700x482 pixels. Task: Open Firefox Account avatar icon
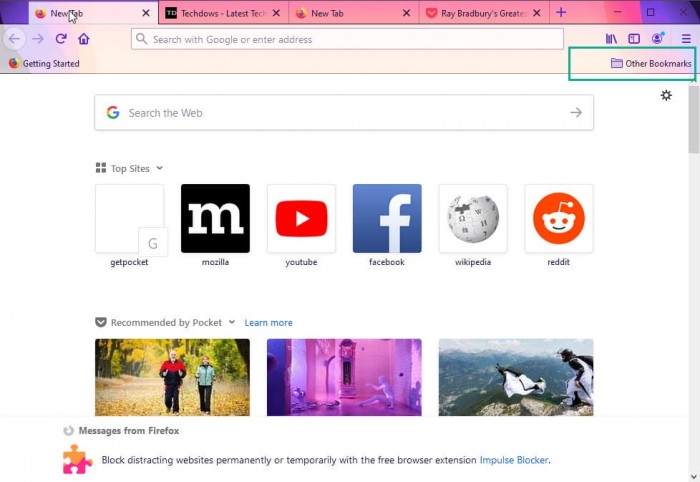tap(658, 38)
